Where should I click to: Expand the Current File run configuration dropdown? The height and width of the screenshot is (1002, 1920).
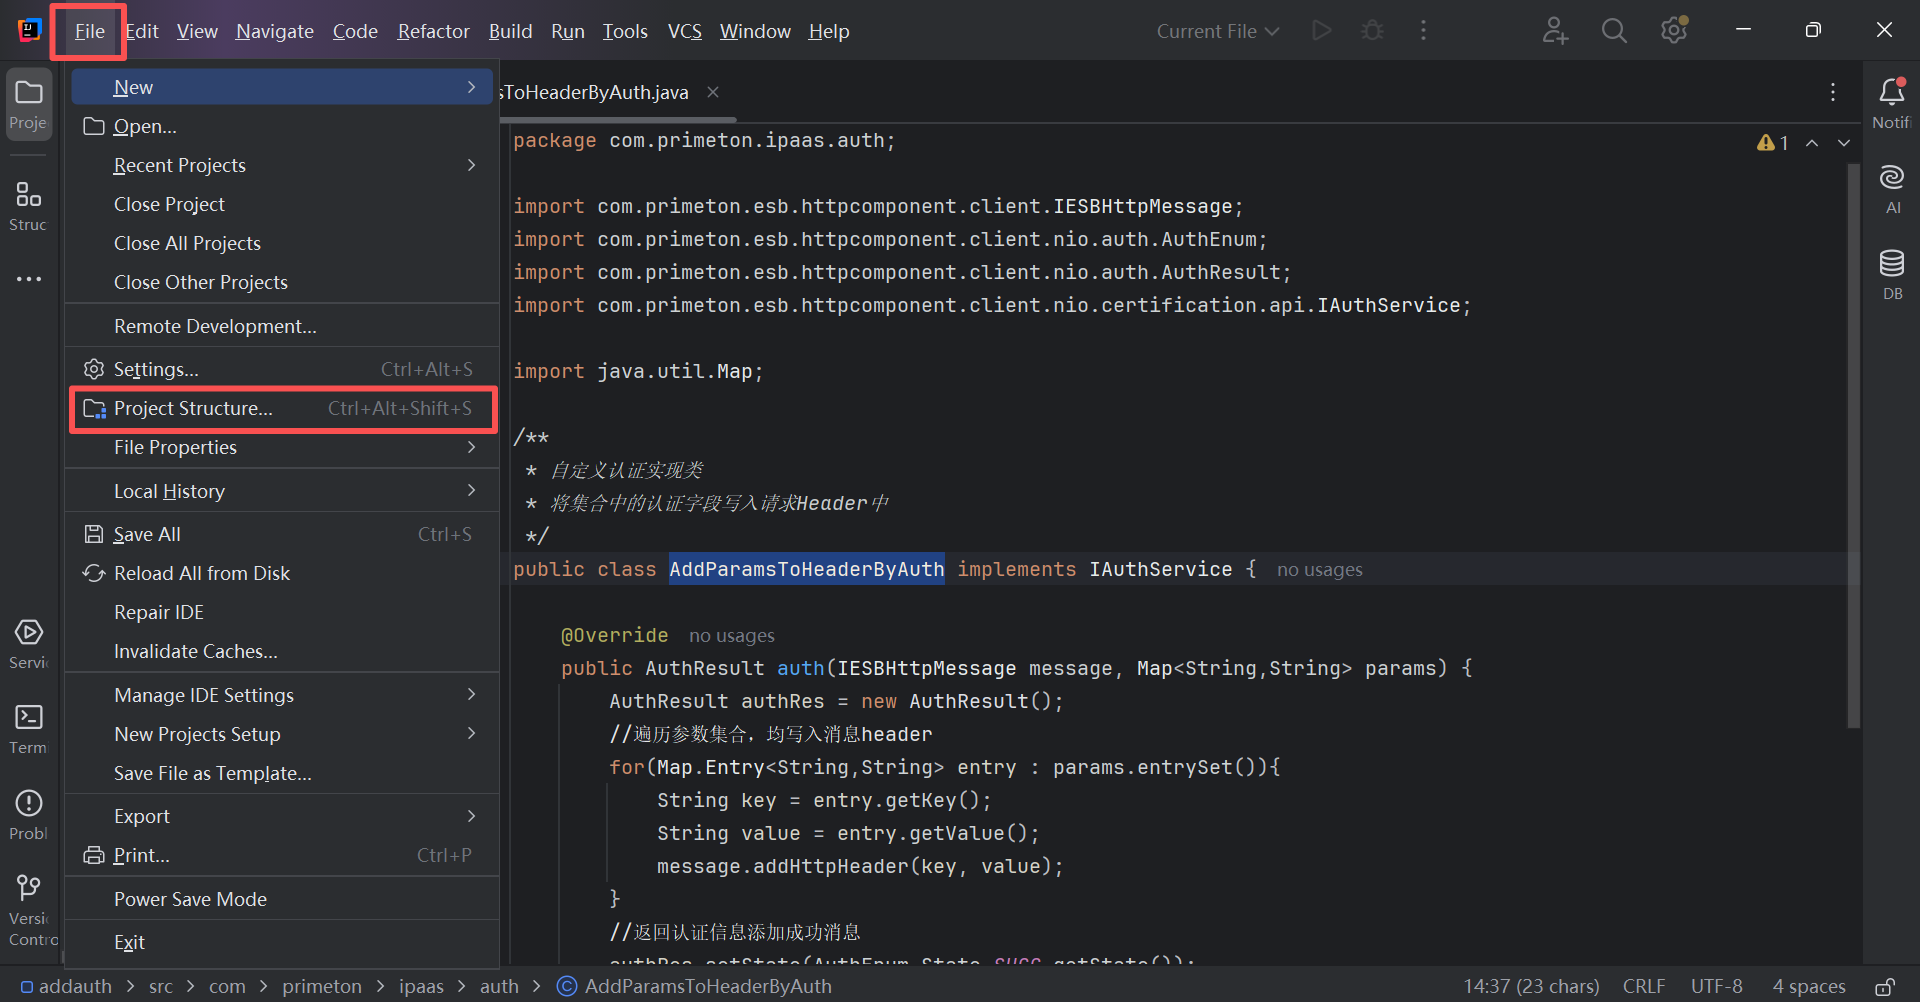click(1217, 31)
